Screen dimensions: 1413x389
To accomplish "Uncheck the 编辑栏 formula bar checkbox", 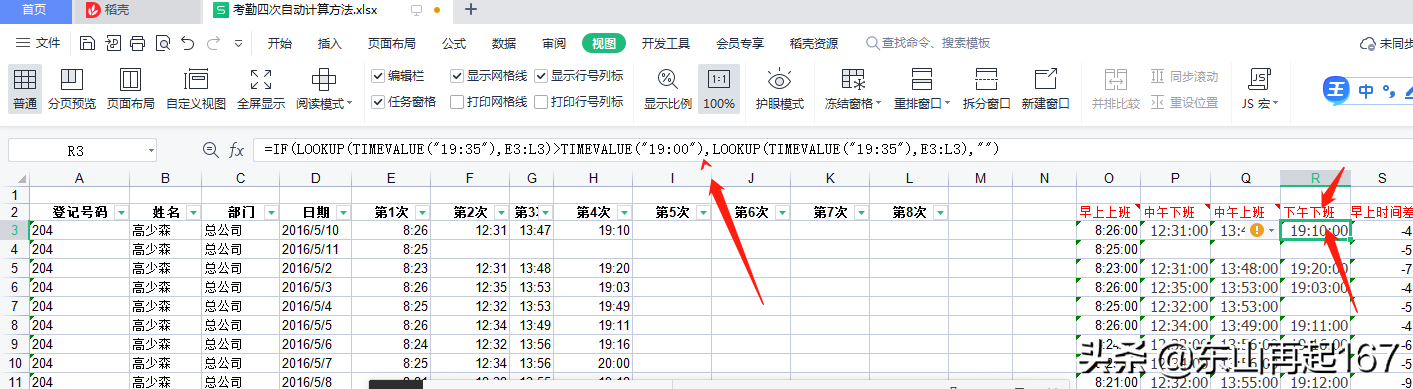I will coord(378,76).
